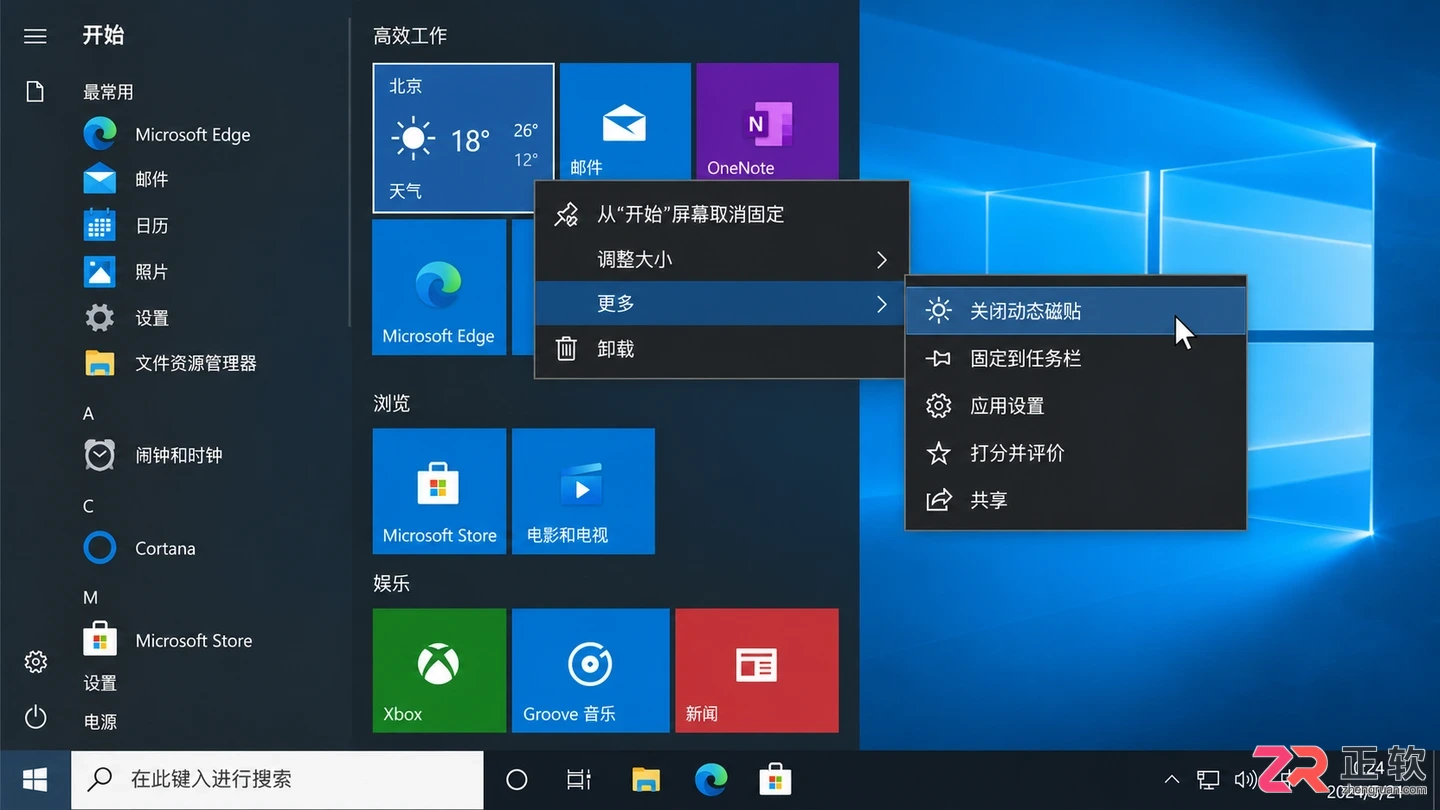This screenshot has height=810, width=1440.
Task: Open 应用设置 from the submenu
Action: click(1076, 405)
